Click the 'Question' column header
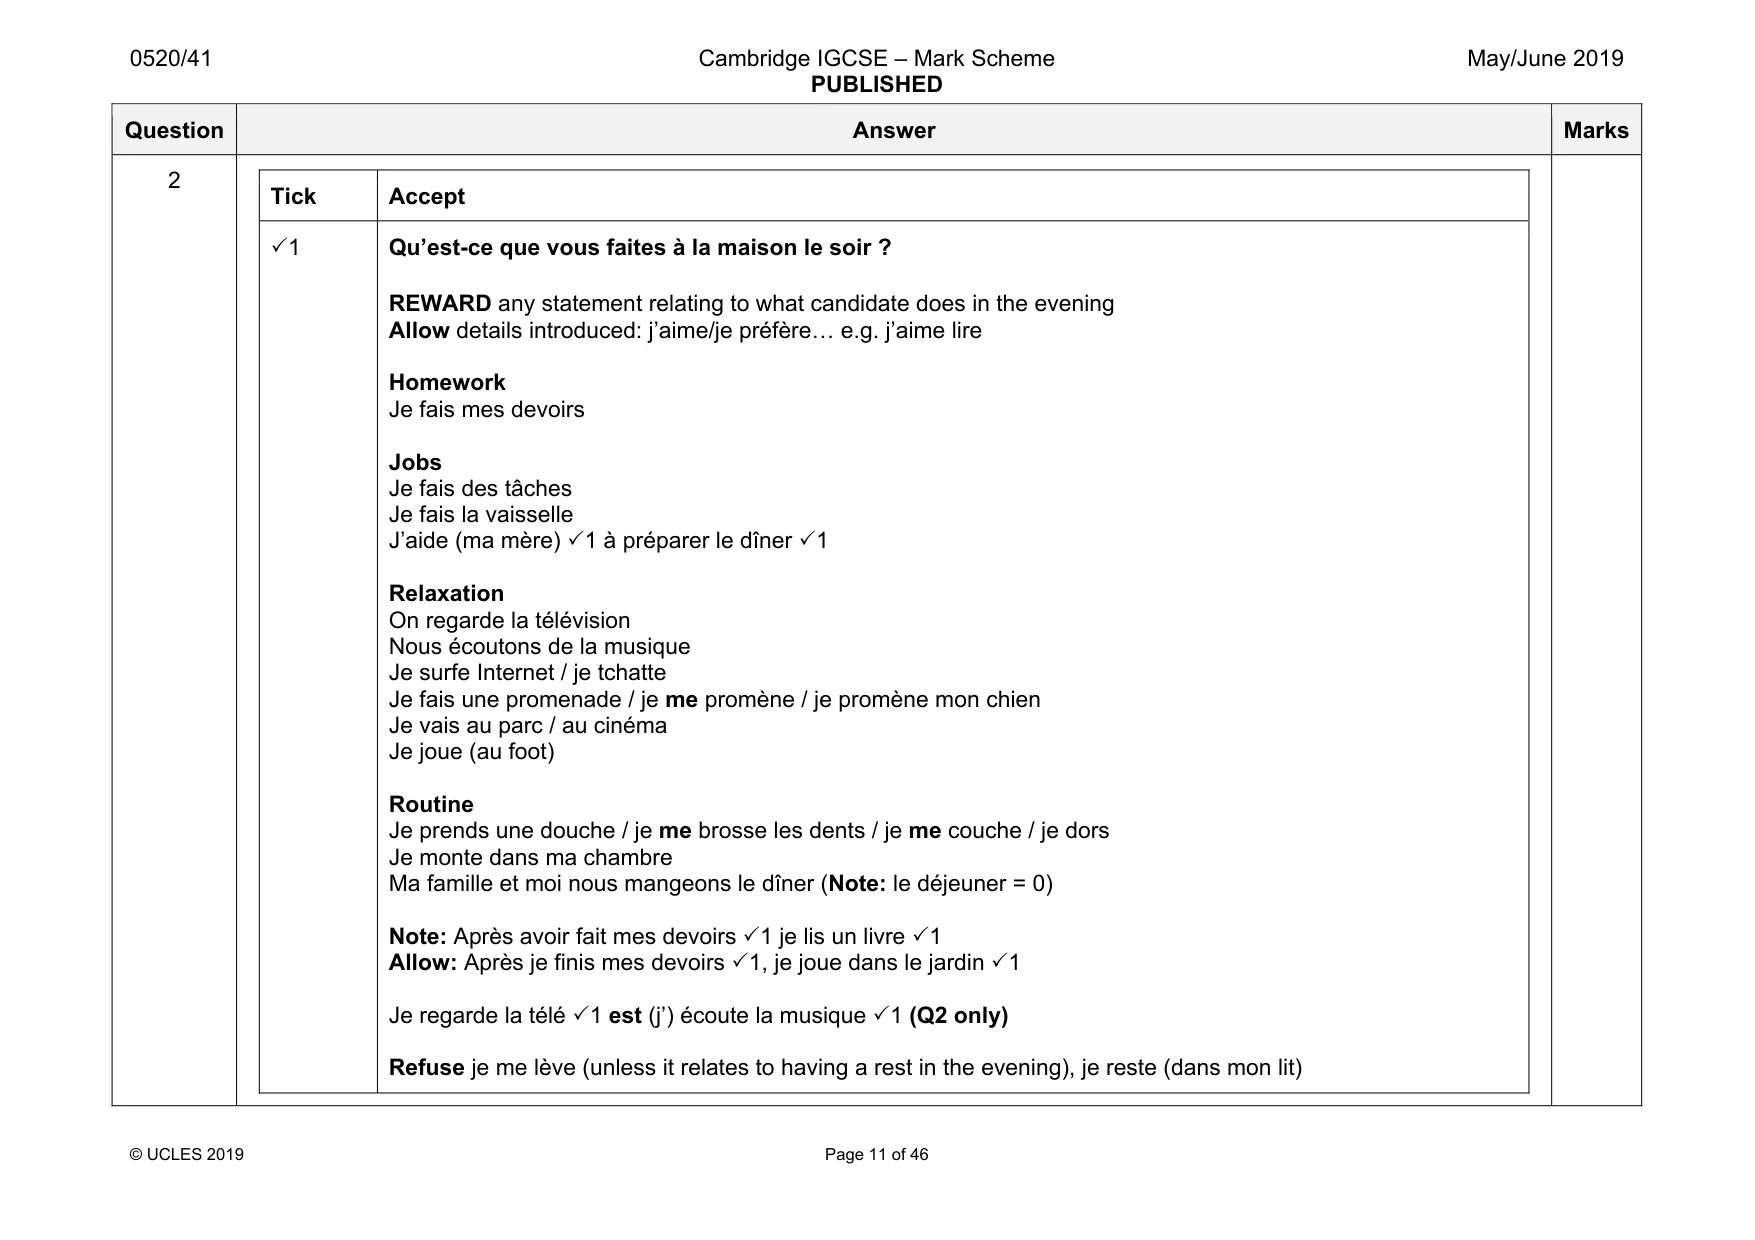This screenshot has width=1755, height=1240. click(x=174, y=131)
